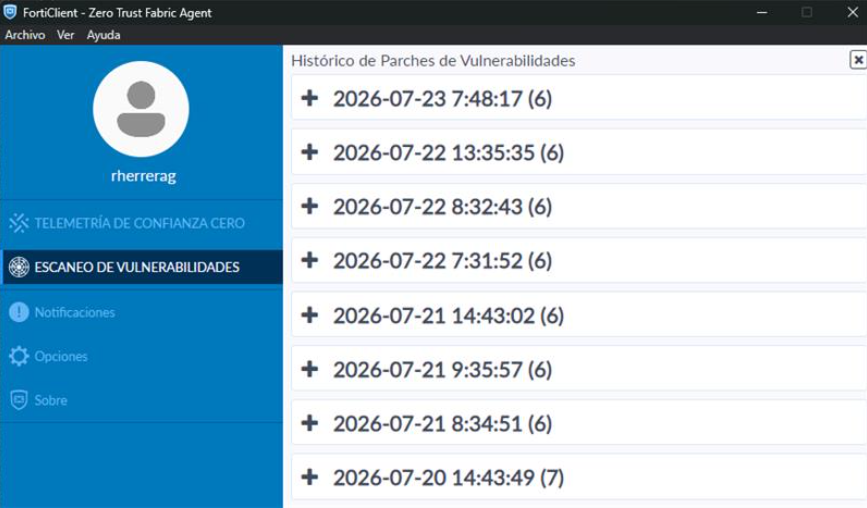Click the 2026-07-23 7:48:17 (6) text

pos(442,99)
